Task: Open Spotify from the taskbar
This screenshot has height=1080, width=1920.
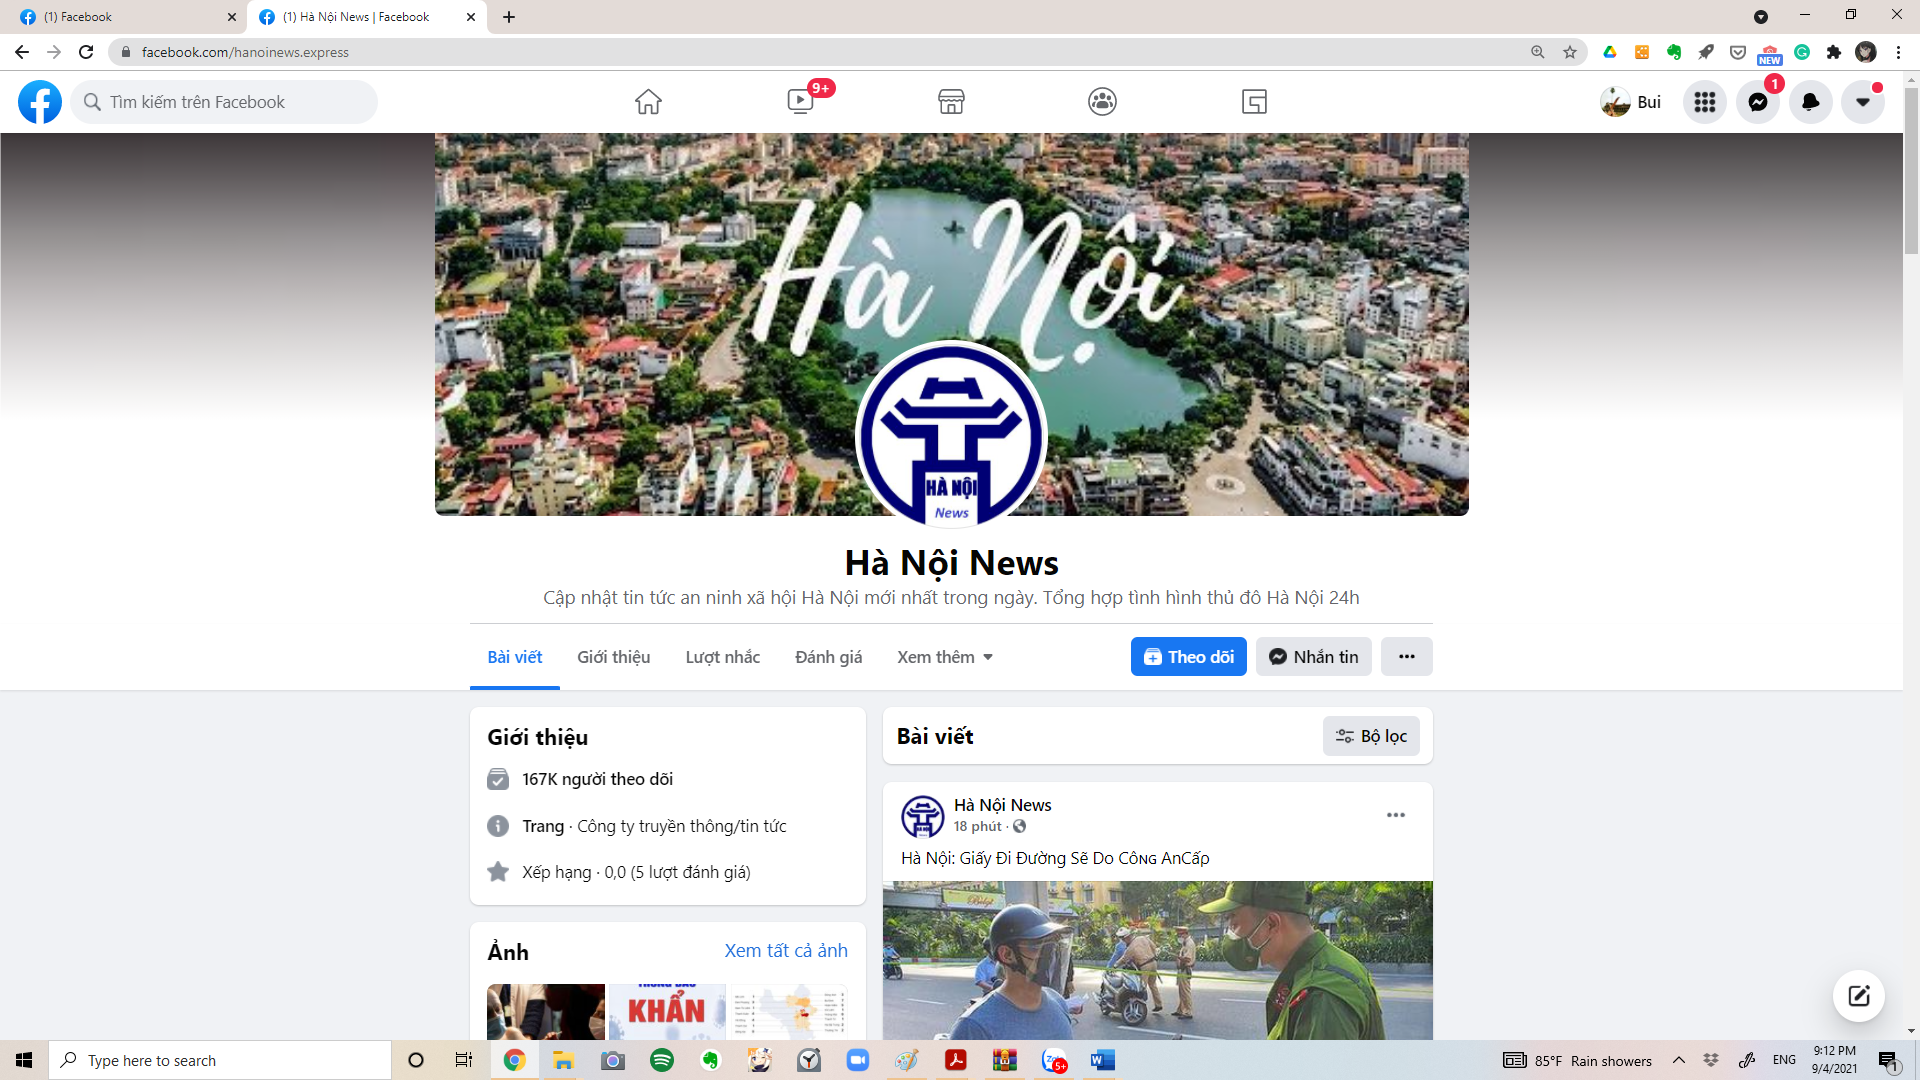Action: [x=662, y=1060]
